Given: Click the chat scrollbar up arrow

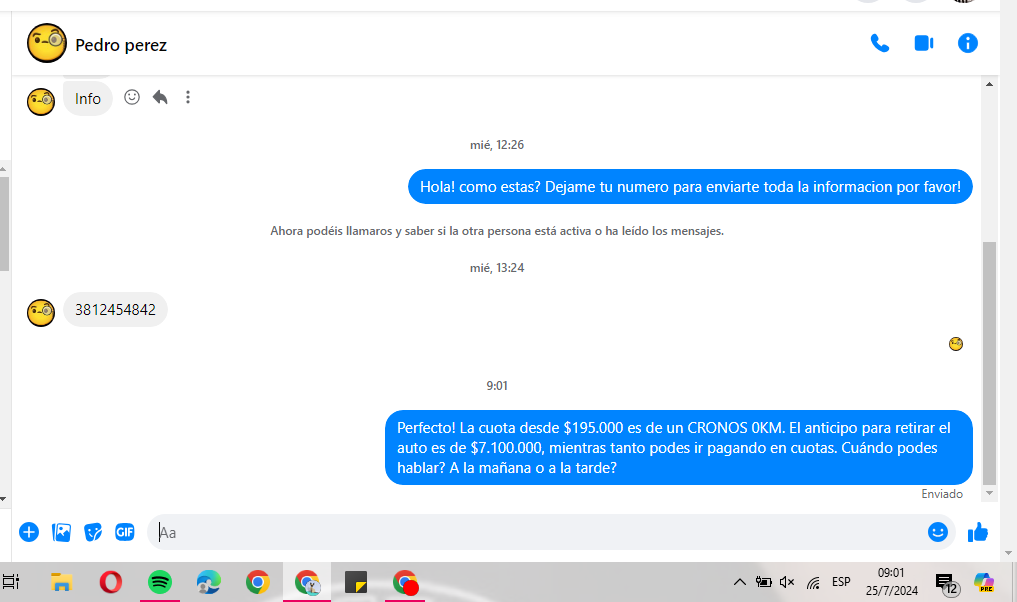Looking at the screenshot, I should [989, 84].
